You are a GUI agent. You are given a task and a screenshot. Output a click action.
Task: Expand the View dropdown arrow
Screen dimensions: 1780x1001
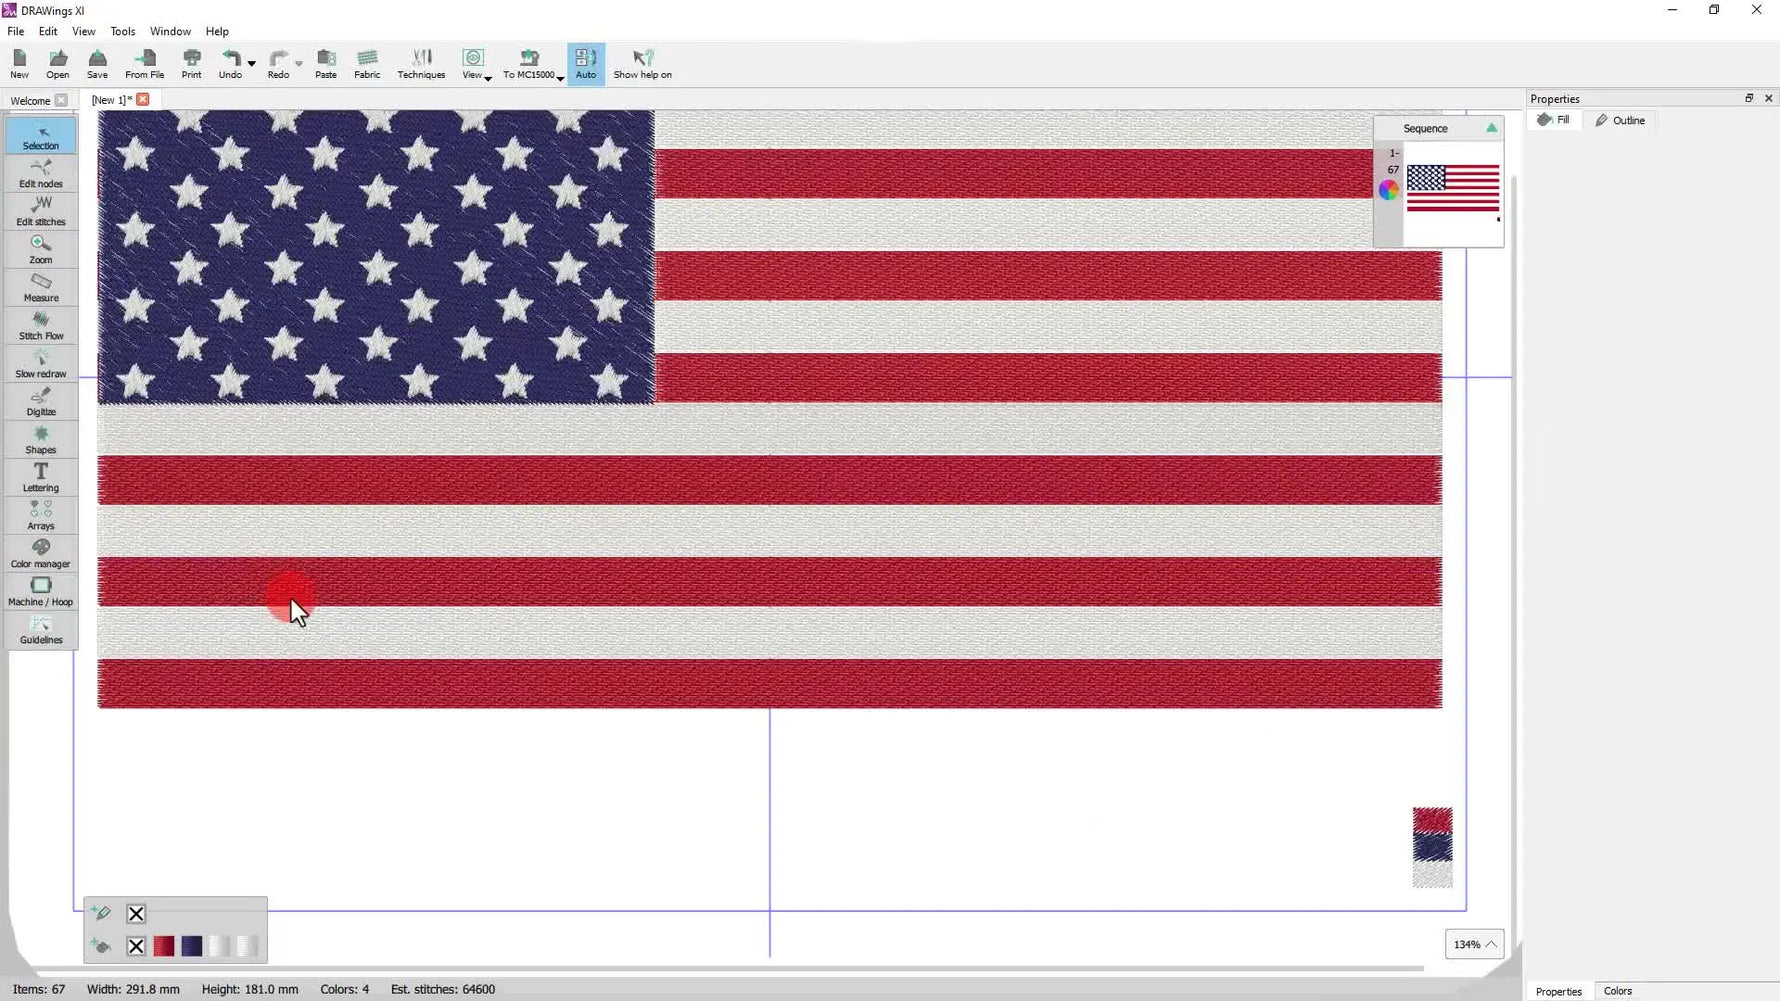(x=488, y=78)
